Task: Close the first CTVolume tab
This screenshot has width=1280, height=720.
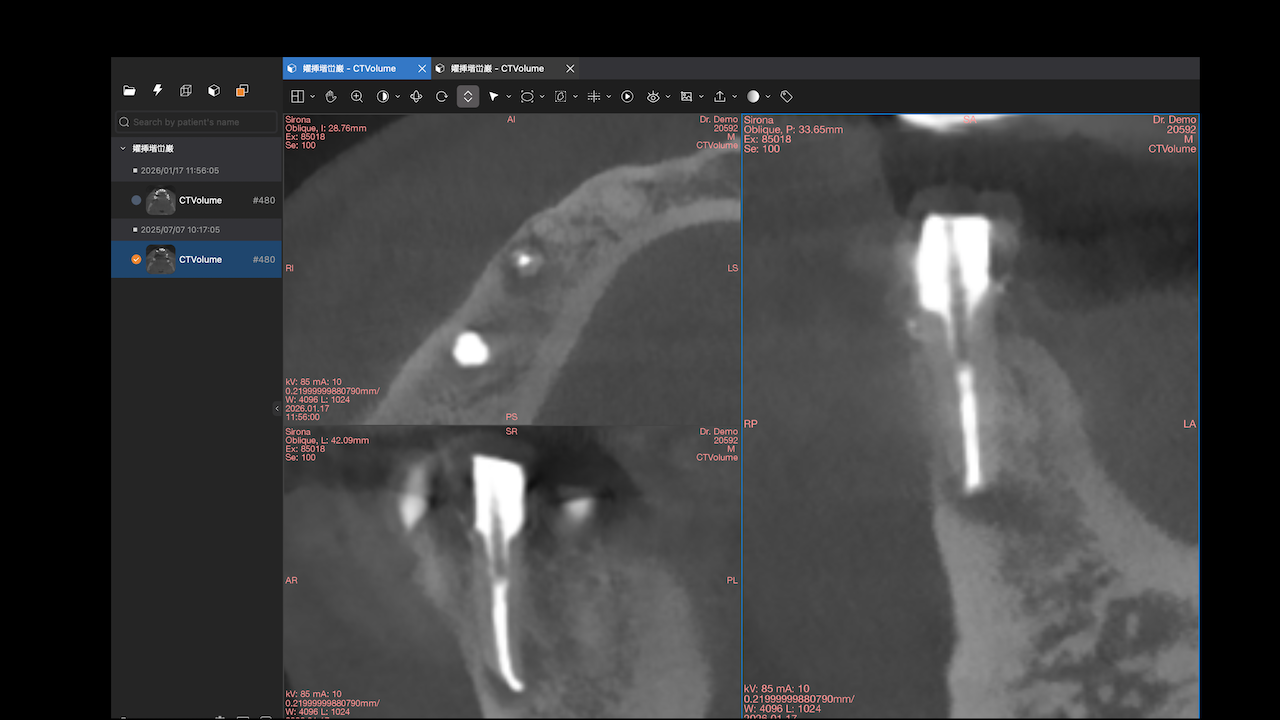Action: [x=422, y=68]
